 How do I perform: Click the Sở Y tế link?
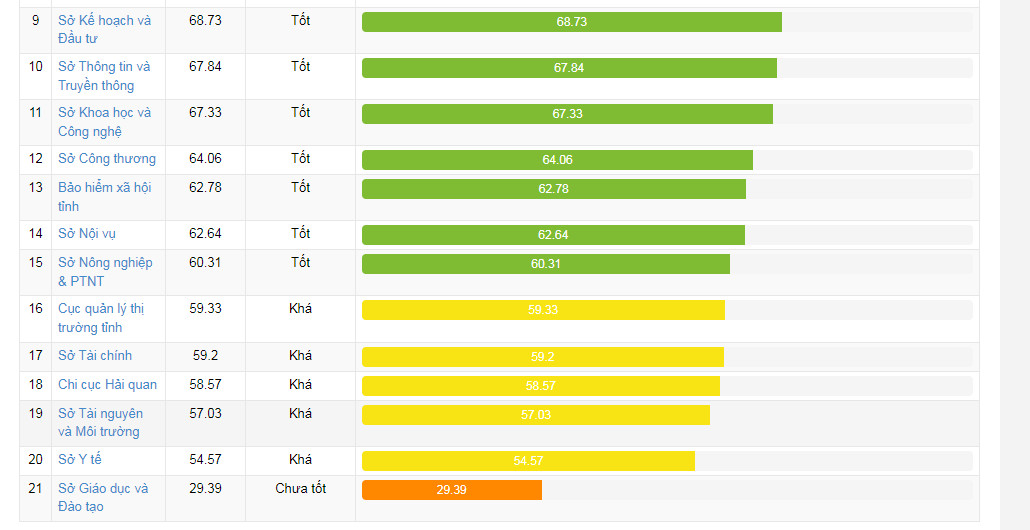80,459
